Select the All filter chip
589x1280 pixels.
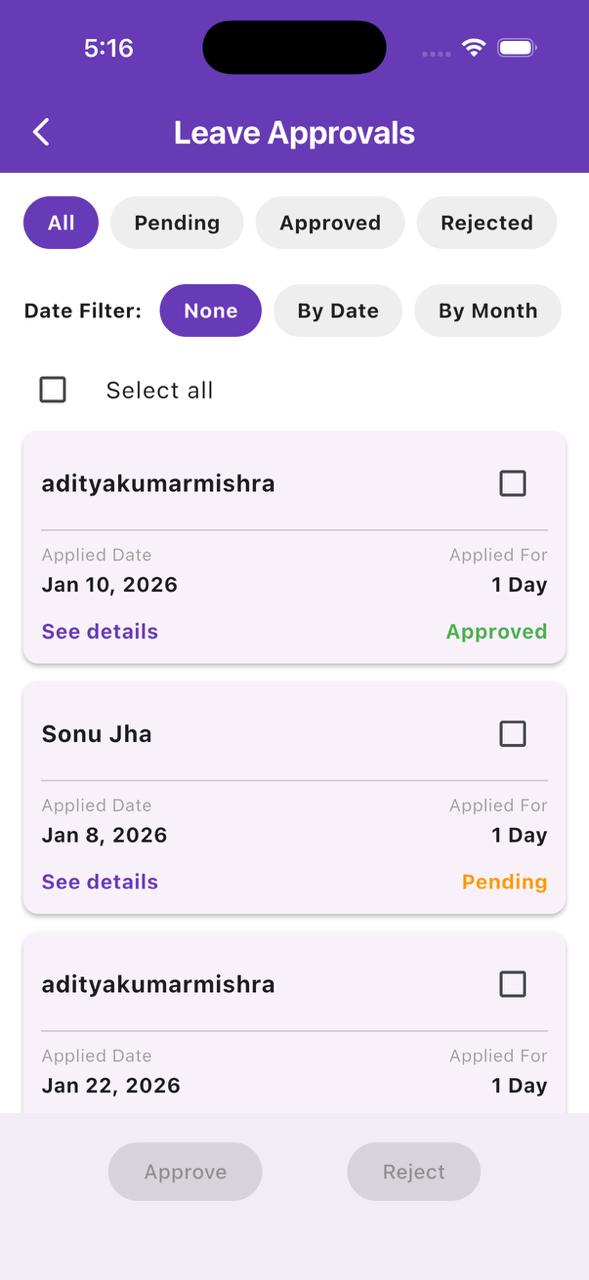click(x=60, y=222)
